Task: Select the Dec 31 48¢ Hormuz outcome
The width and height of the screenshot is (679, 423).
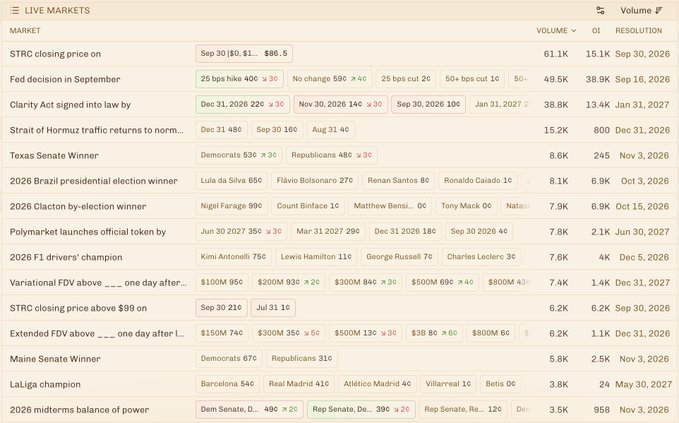Action: coord(221,129)
